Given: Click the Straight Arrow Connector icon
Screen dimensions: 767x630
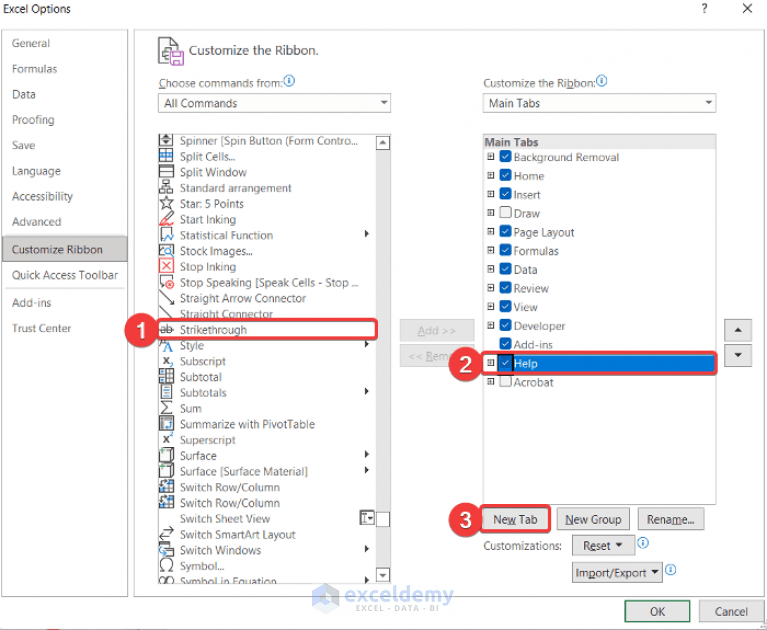Looking at the screenshot, I should pos(166,298).
